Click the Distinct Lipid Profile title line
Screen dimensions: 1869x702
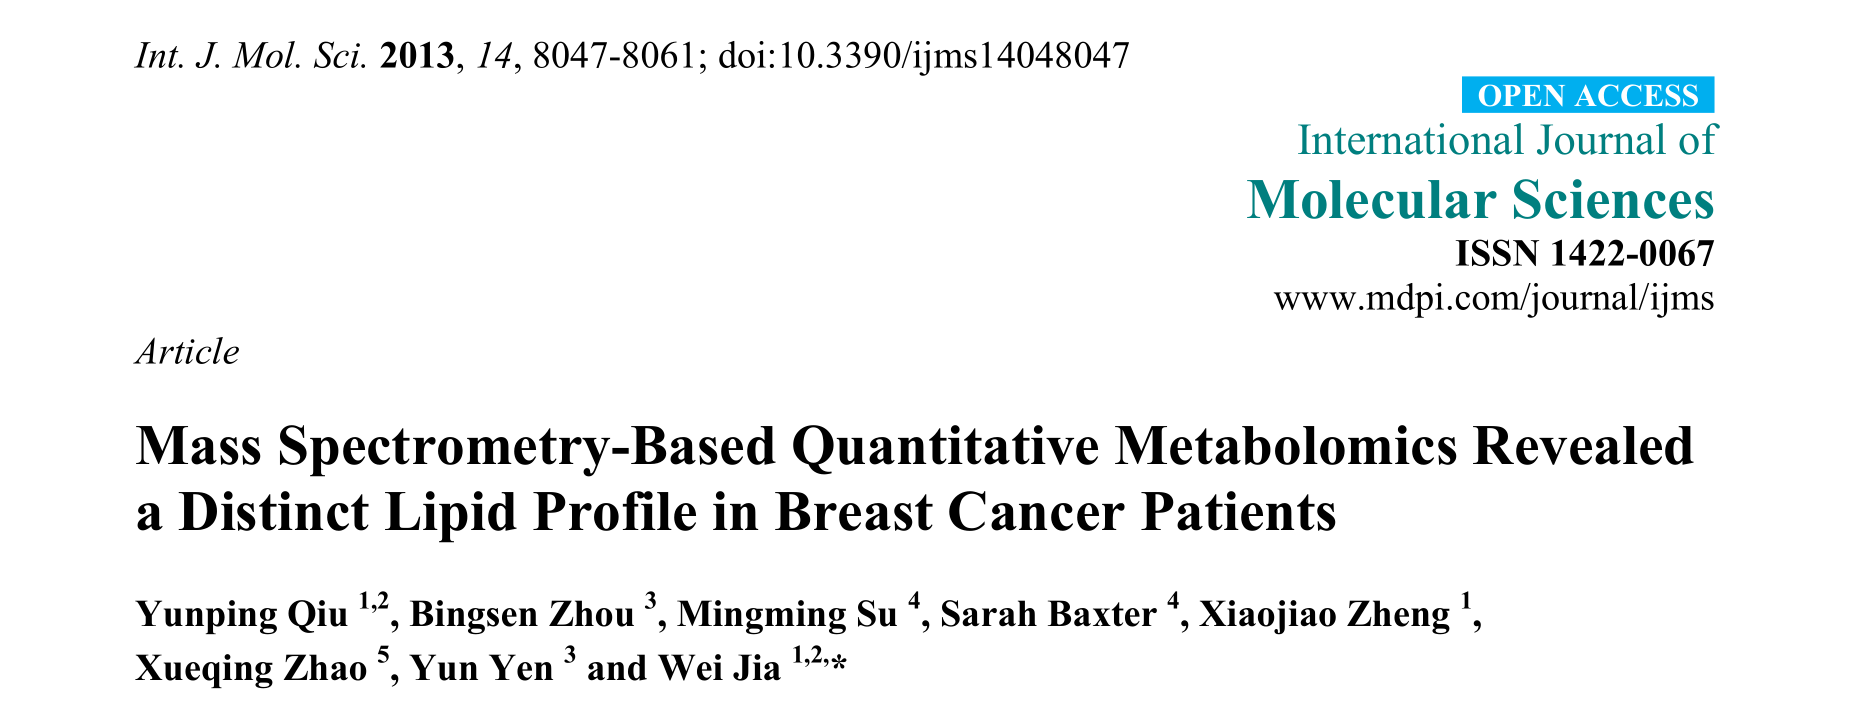click(736, 512)
